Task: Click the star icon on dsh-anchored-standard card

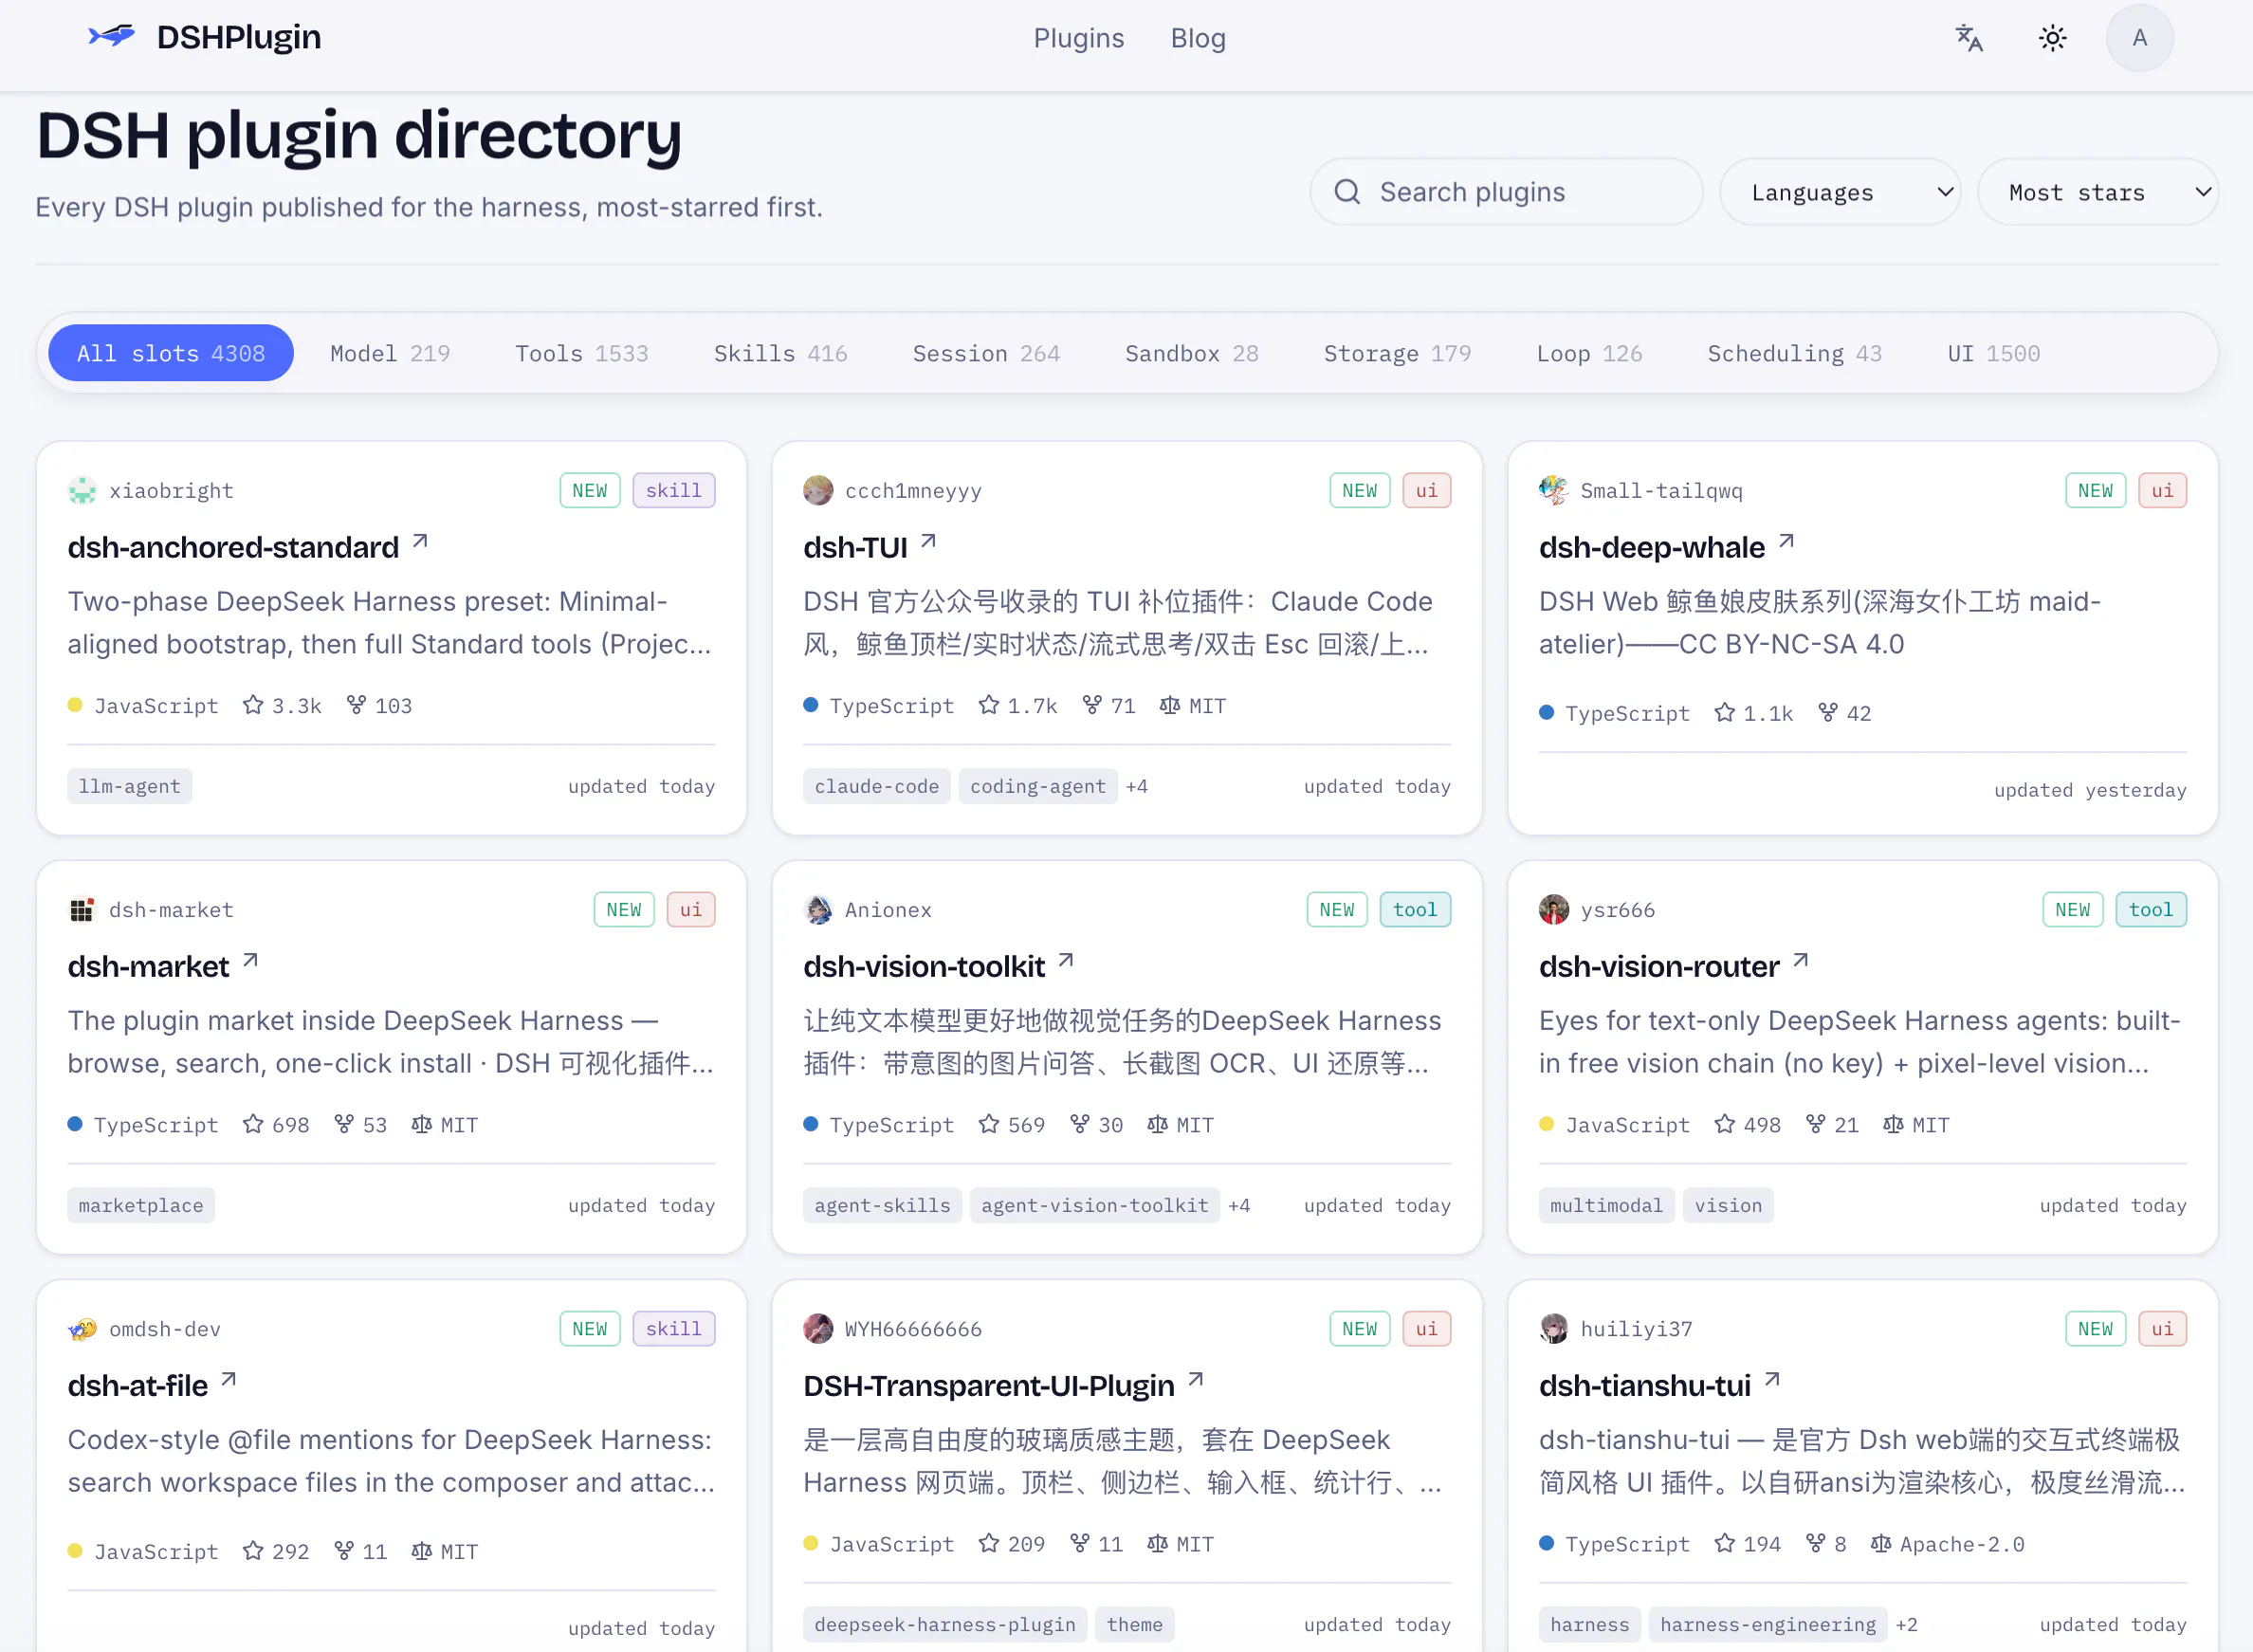Action: click(253, 705)
